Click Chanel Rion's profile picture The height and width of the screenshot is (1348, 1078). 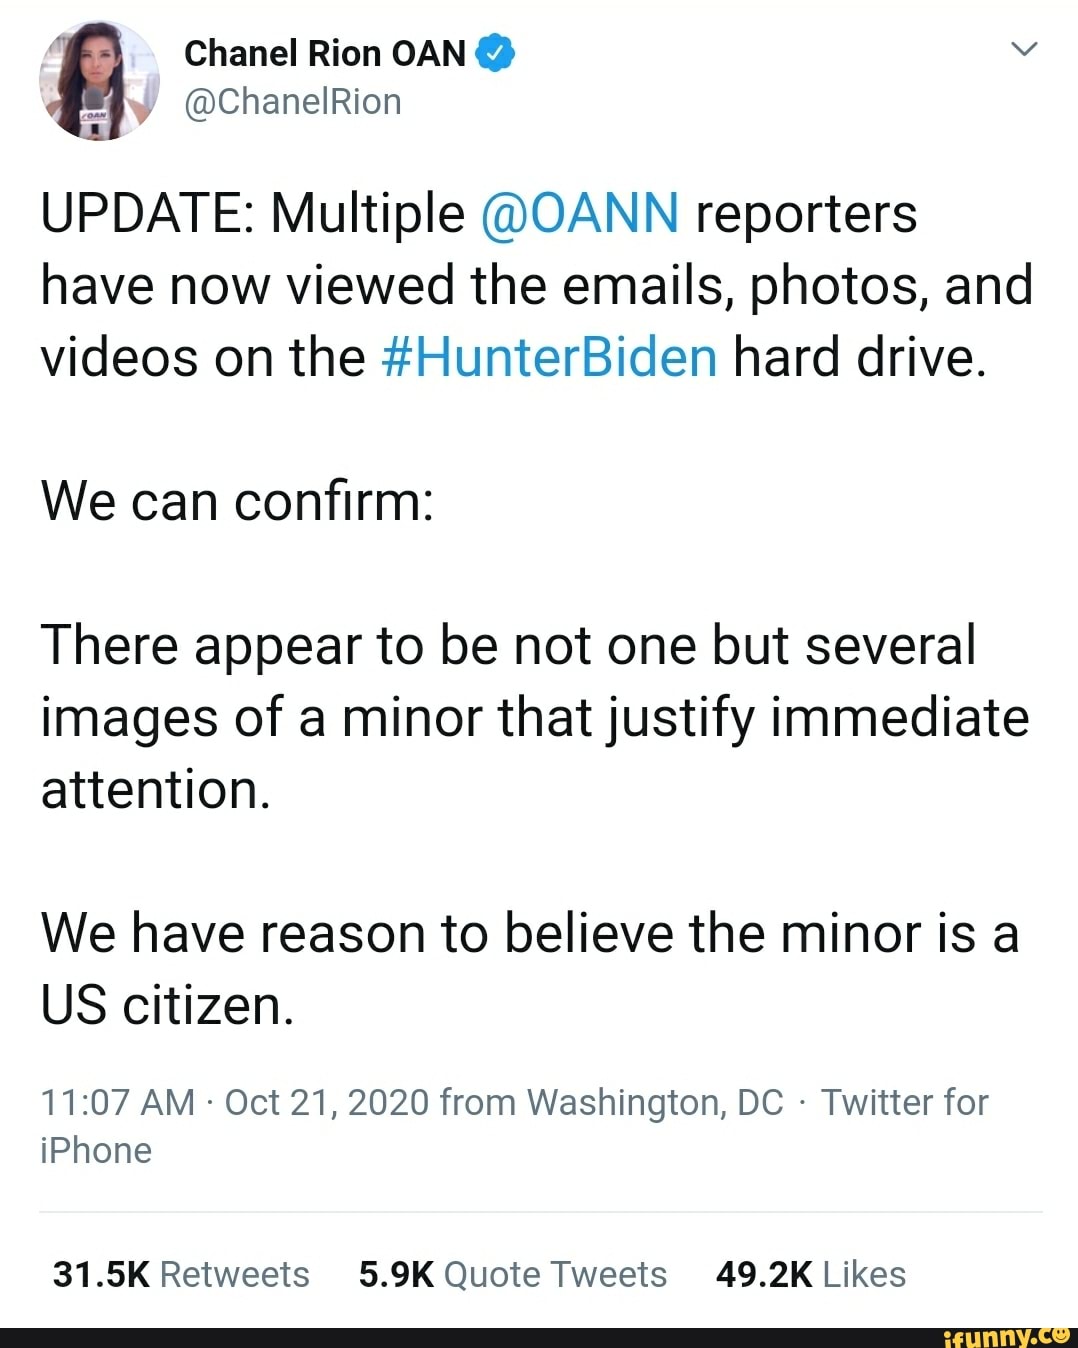(97, 78)
